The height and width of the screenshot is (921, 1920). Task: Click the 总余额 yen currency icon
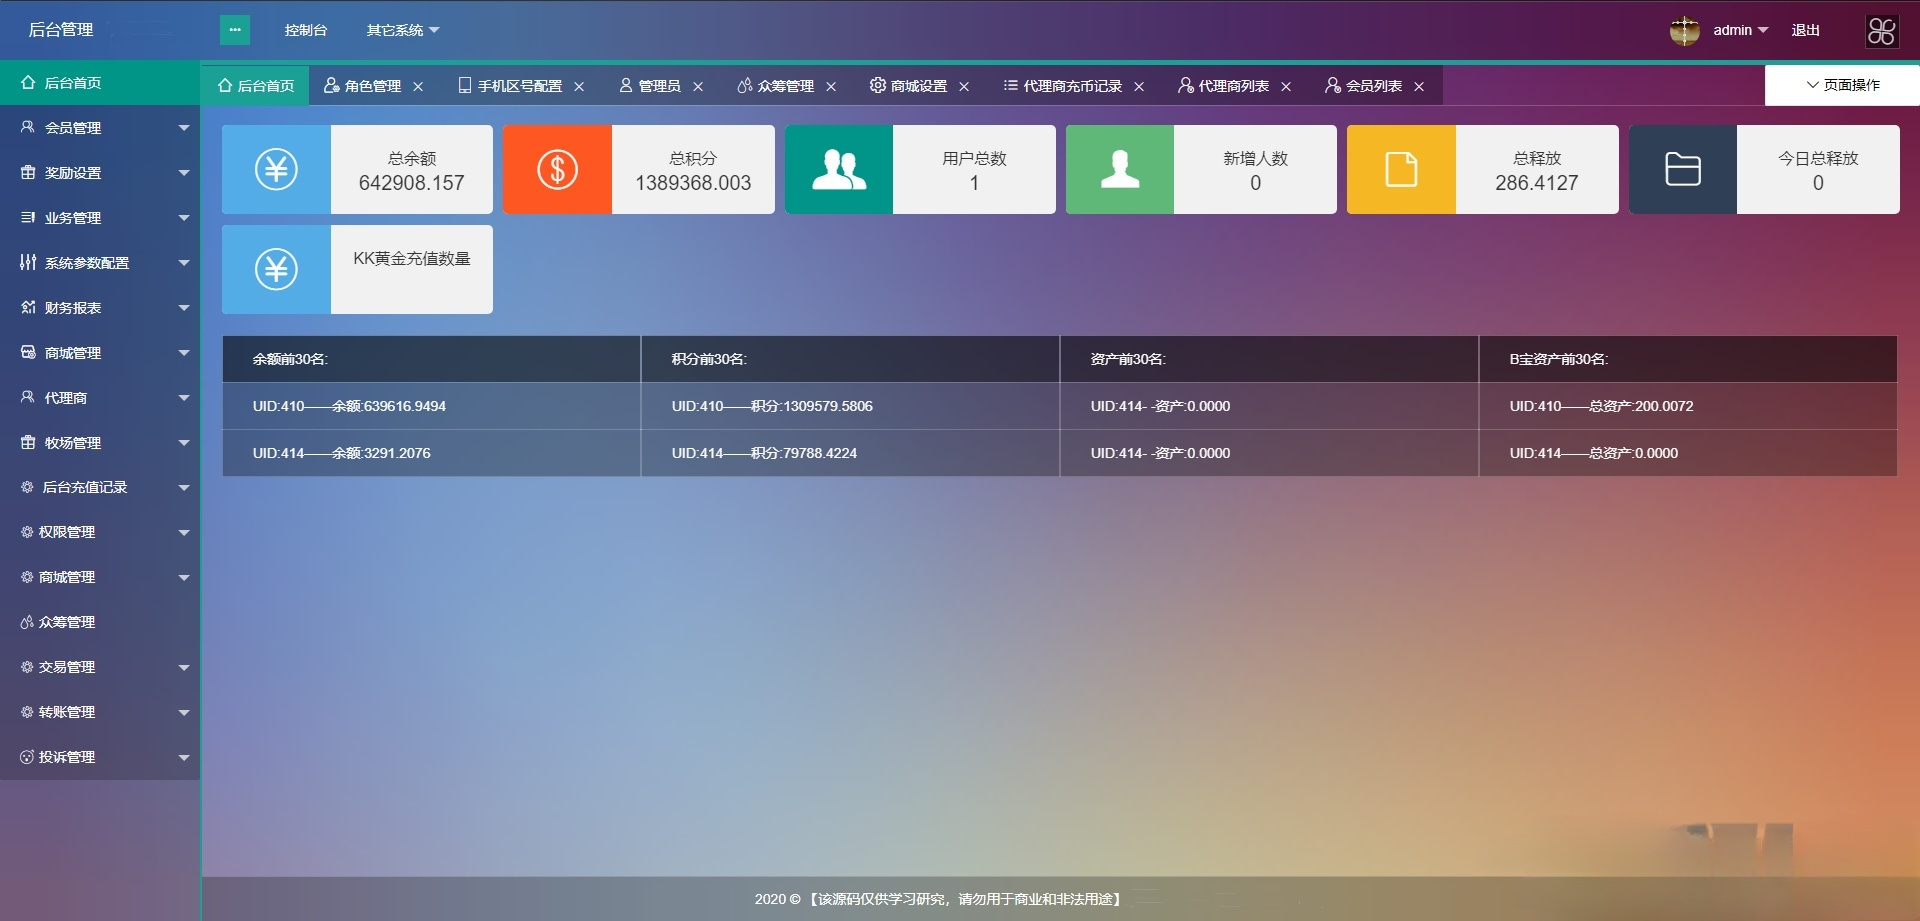coord(276,169)
